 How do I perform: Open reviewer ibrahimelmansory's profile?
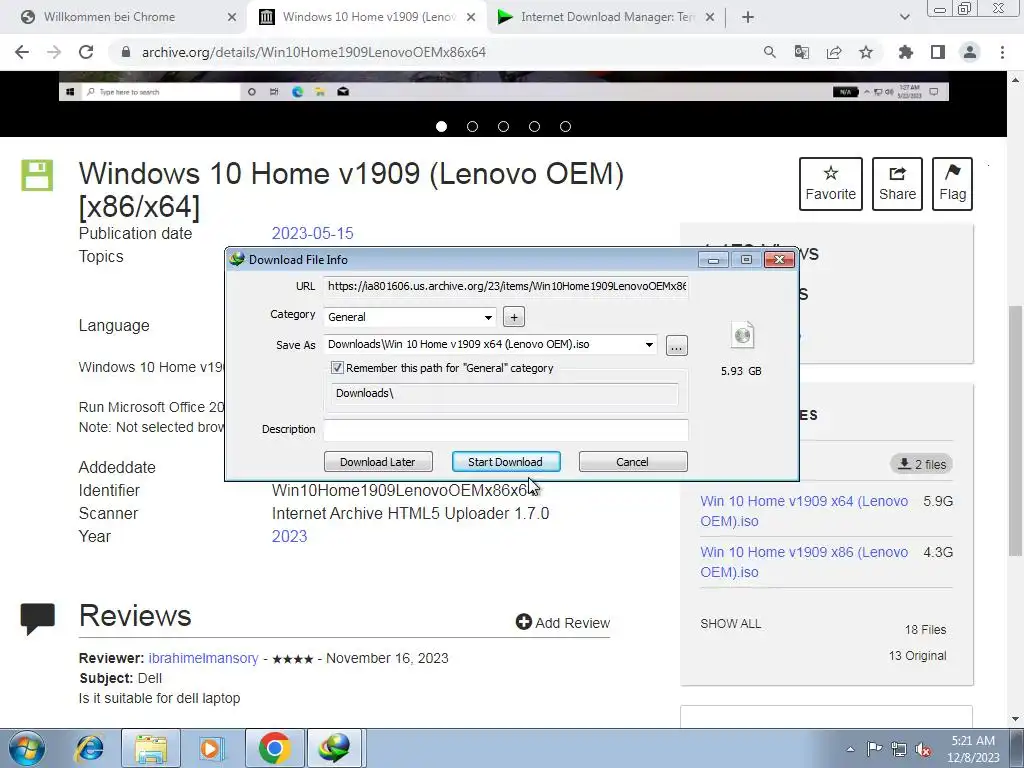pos(203,658)
